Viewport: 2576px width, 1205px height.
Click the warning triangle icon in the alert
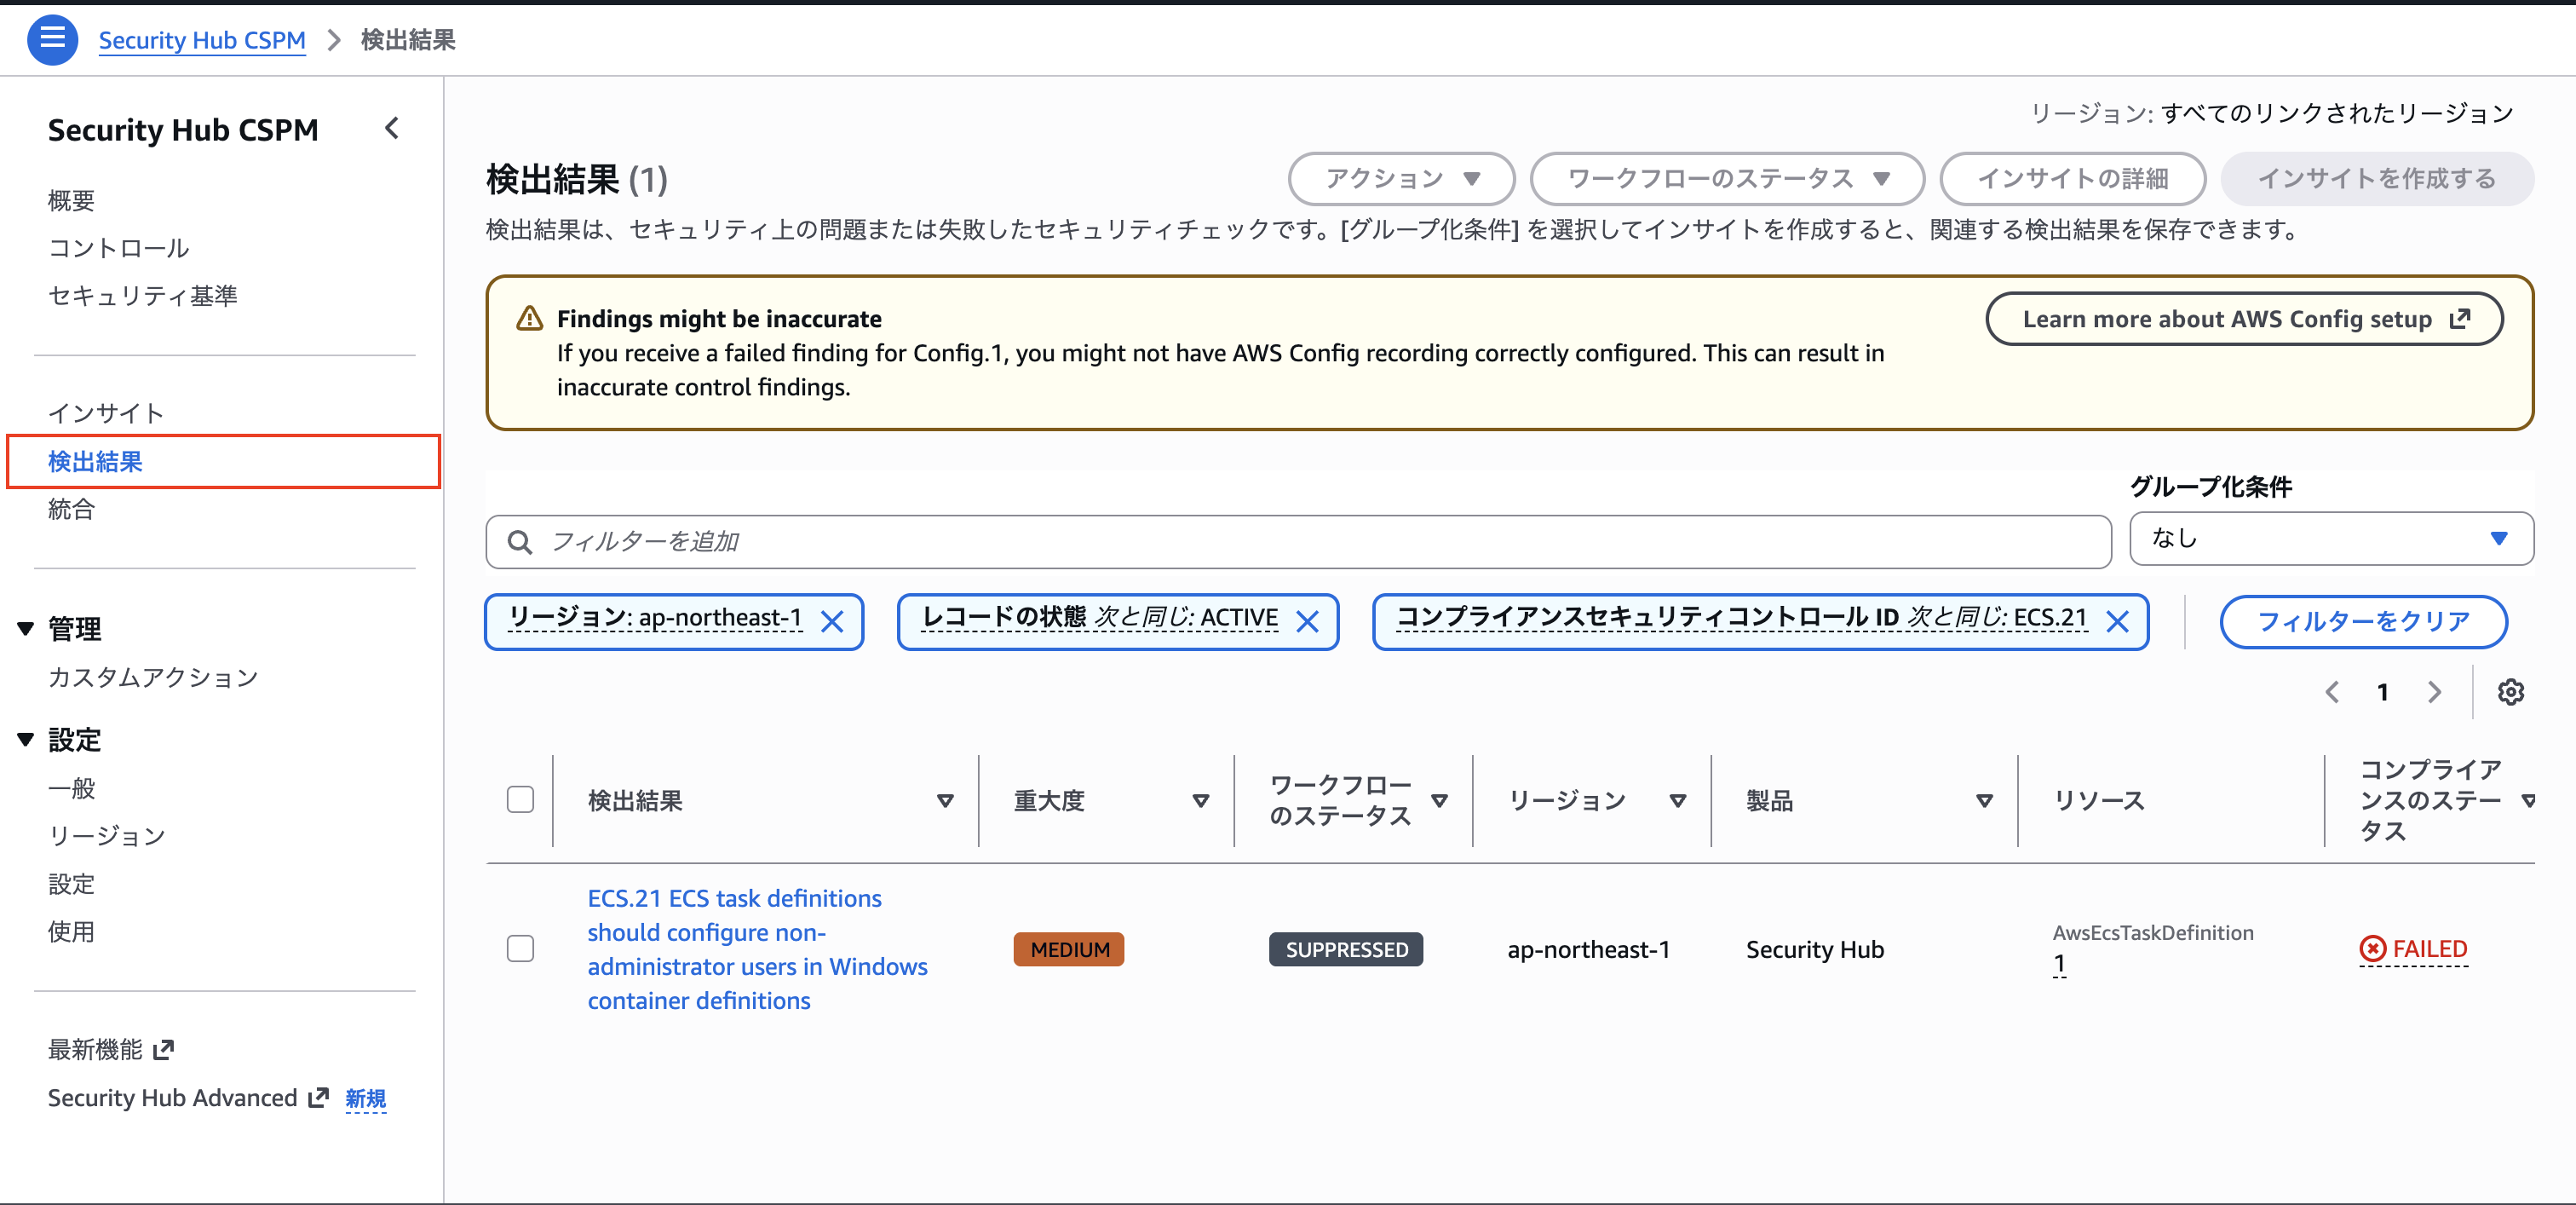point(529,318)
